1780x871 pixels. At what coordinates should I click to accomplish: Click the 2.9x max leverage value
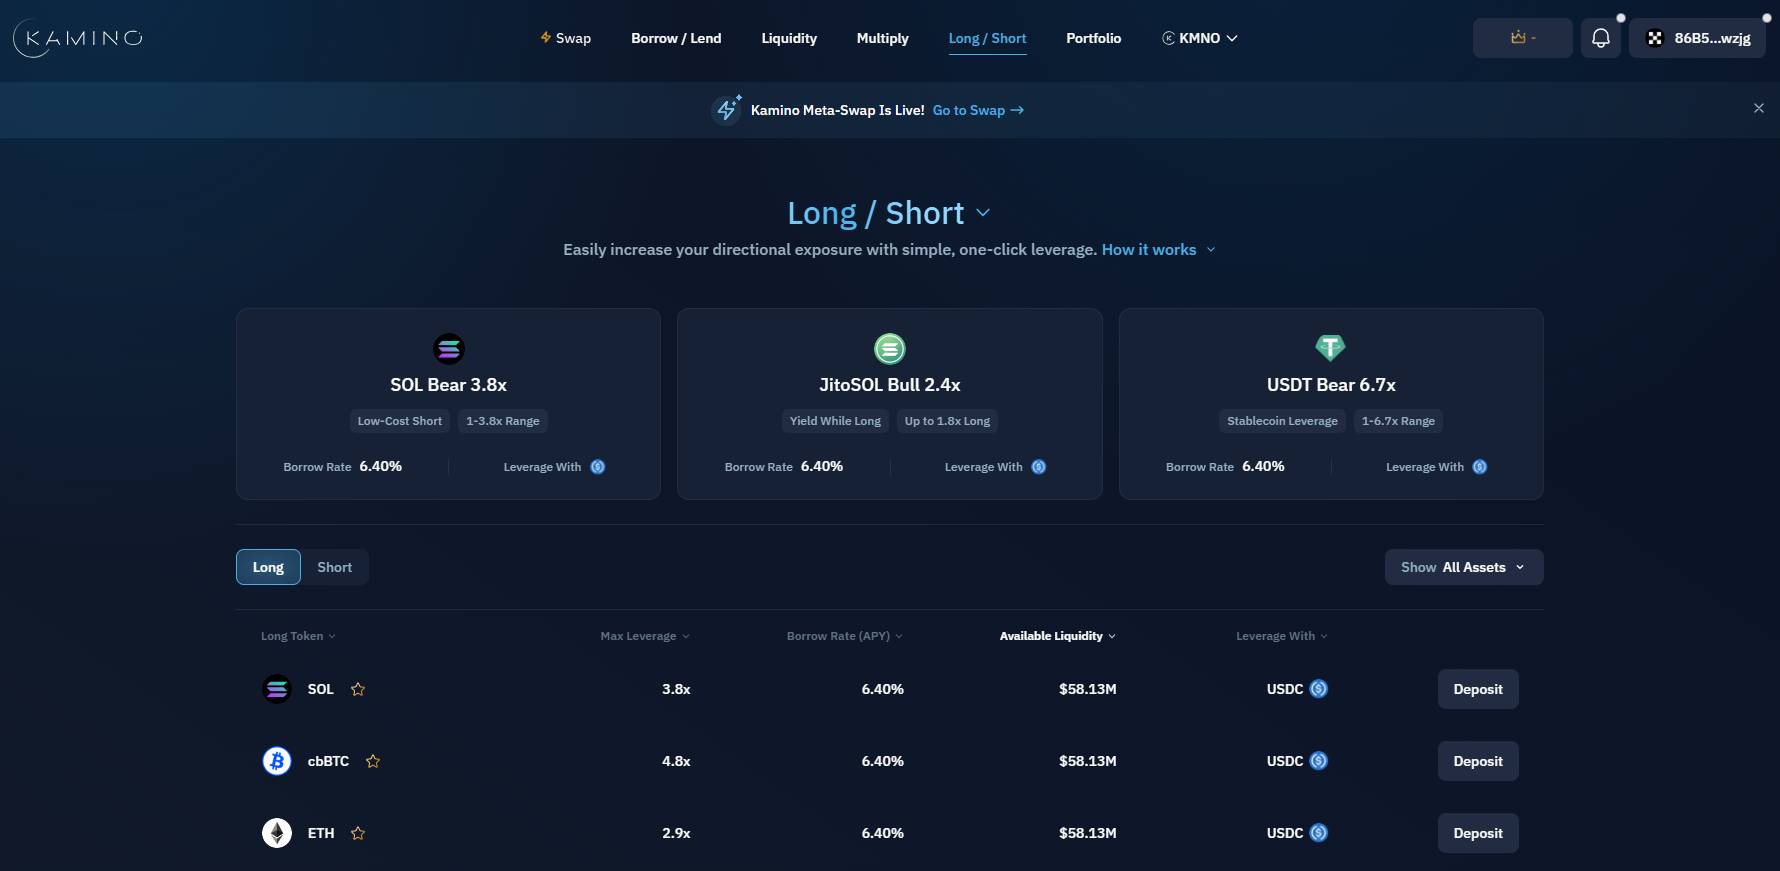click(676, 833)
